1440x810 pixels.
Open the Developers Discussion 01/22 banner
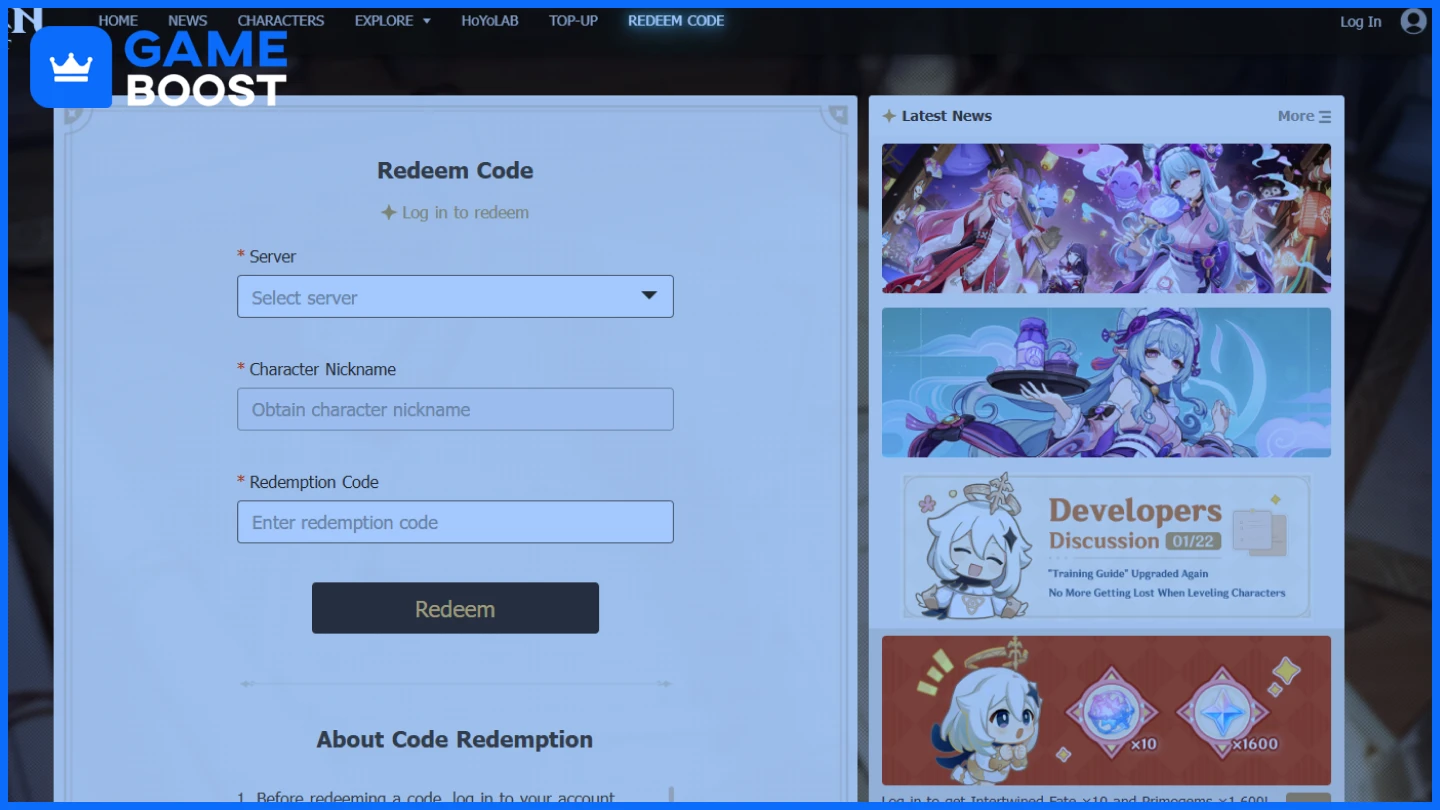[1106, 546]
